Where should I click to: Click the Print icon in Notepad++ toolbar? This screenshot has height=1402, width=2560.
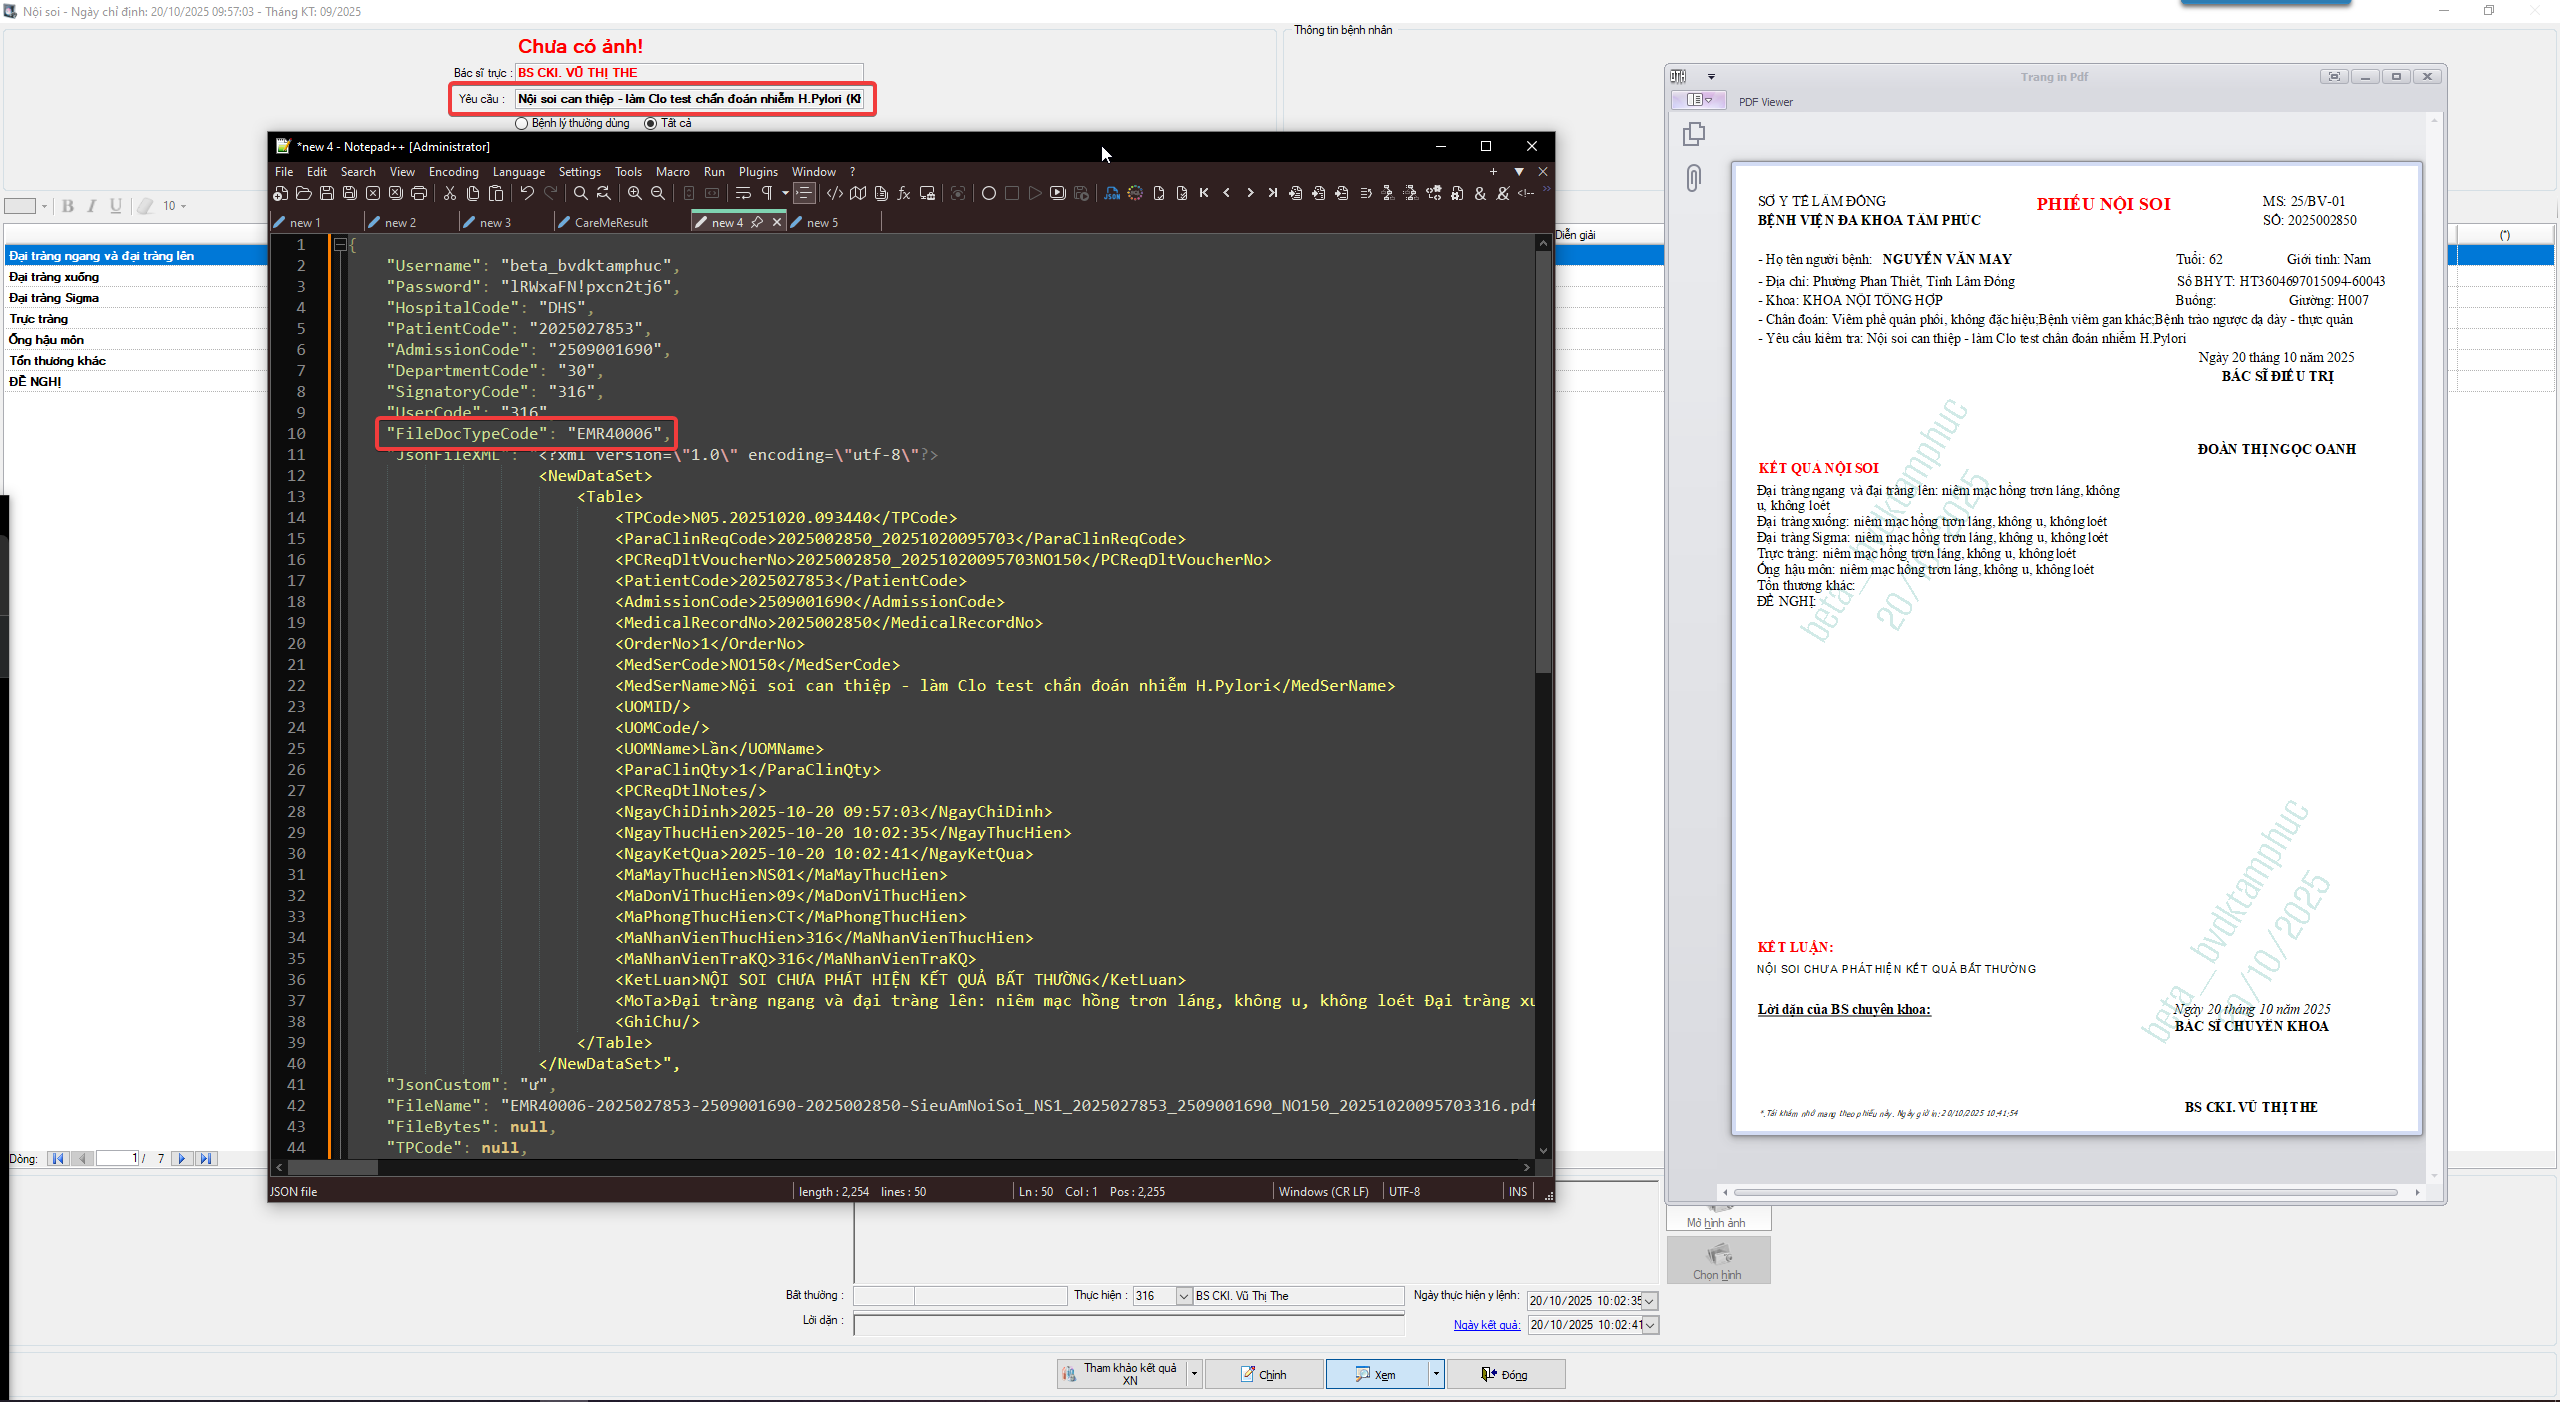tap(419, 194)
